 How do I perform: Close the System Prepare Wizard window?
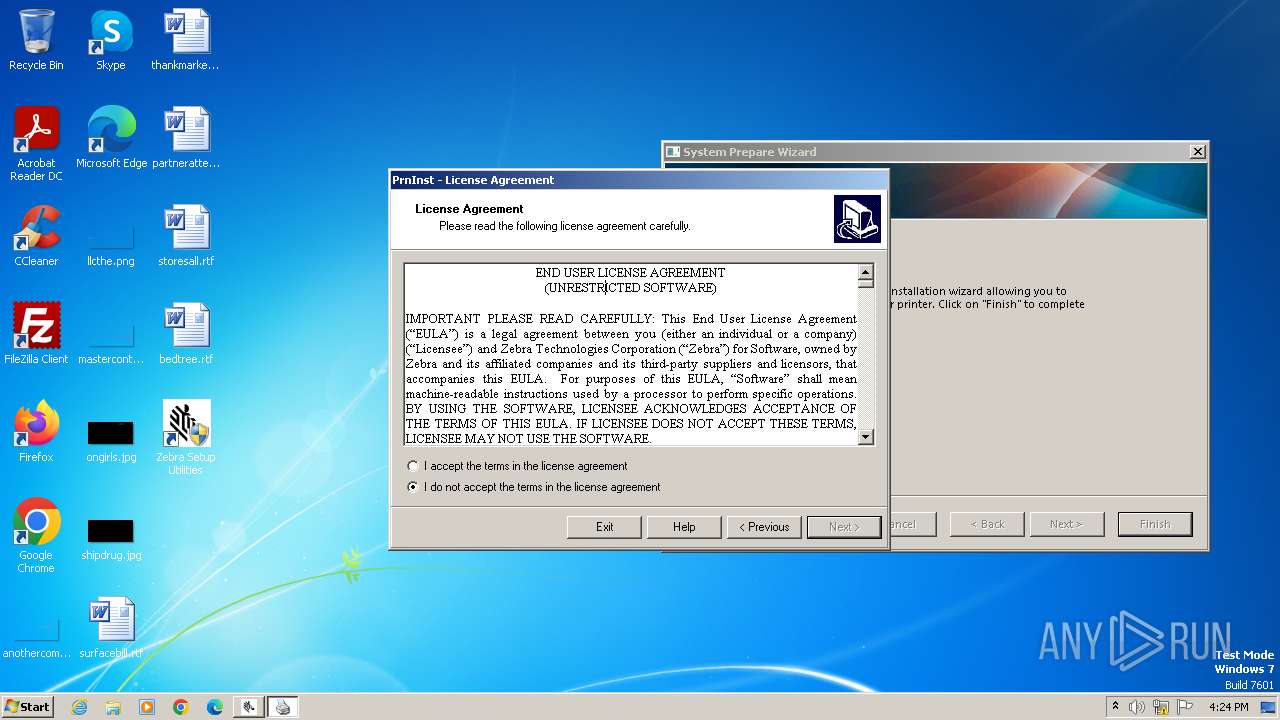point(1197,152)
